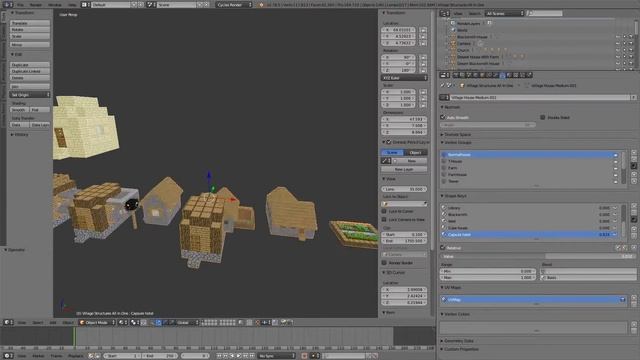Toggle Lock to Cursor checkbox
640x360 pixels.
[384, 211]
